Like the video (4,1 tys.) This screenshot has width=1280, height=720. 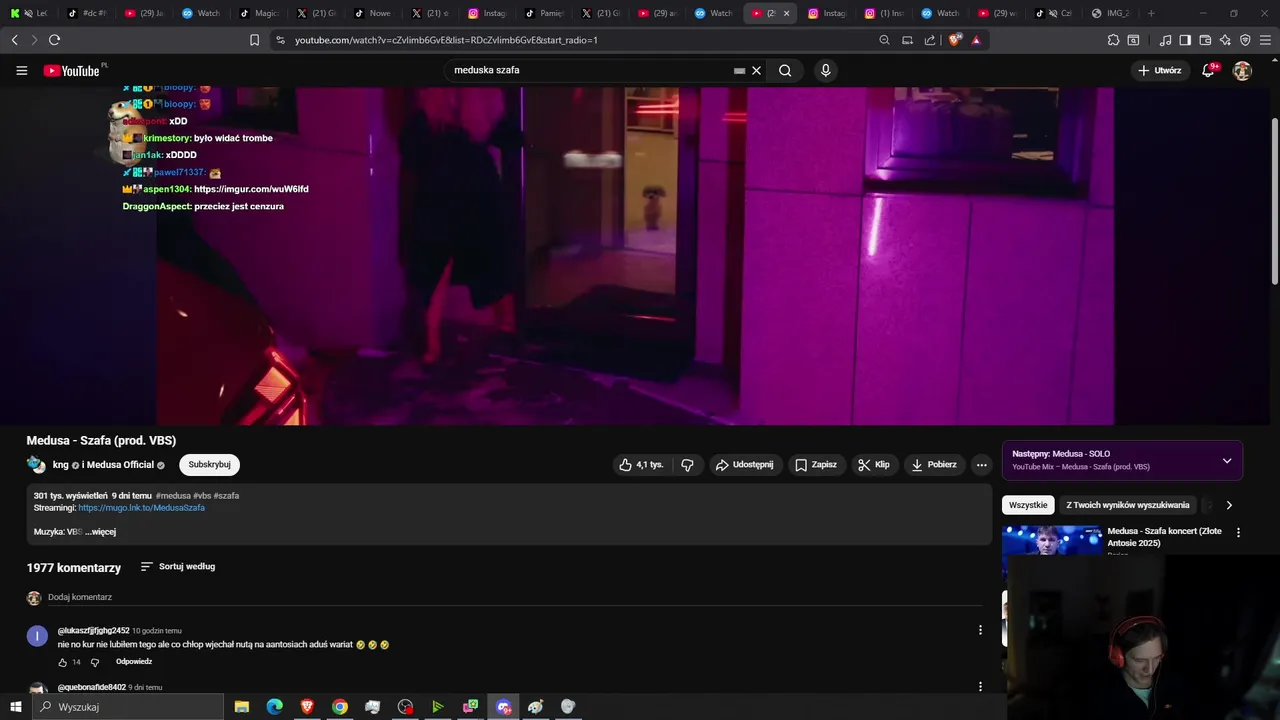point(641,464)
